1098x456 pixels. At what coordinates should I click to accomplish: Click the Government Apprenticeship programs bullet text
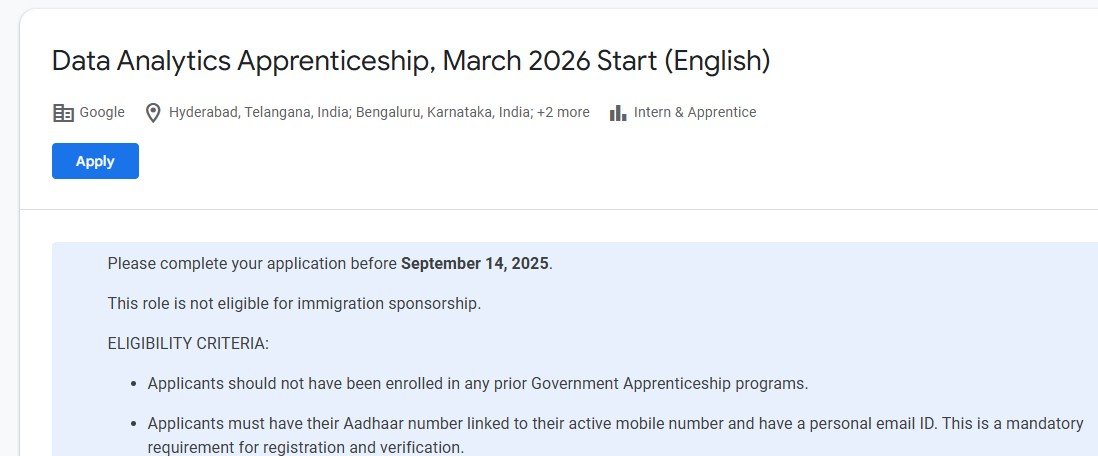click(x=478, y=384)
